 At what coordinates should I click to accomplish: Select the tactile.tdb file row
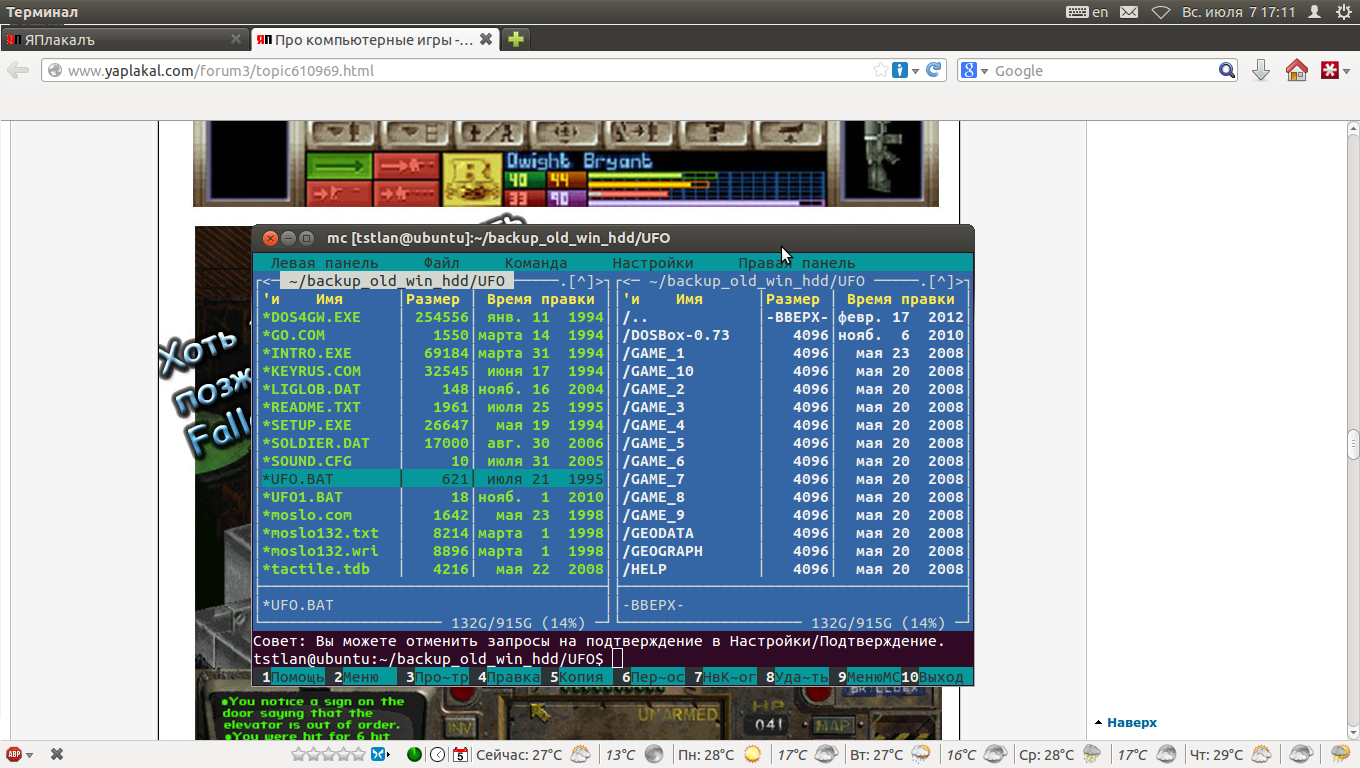click(433, 569)
